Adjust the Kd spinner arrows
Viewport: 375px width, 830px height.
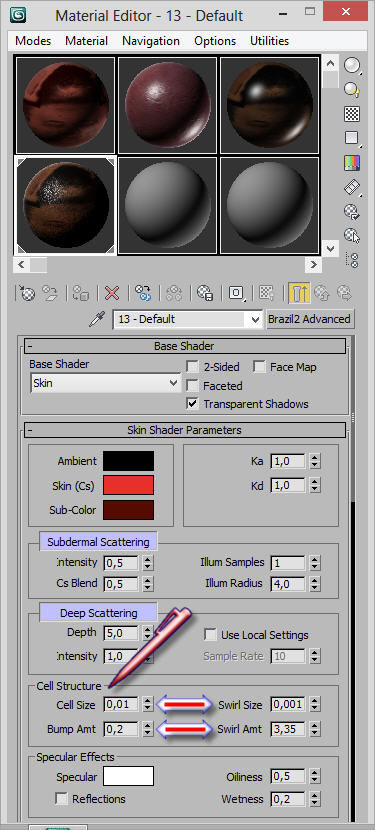point(315,485)
